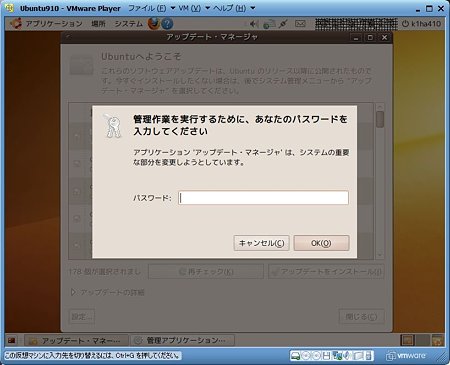Click second CD/DVD device icon in VMware status bar

tap(316, 356)
